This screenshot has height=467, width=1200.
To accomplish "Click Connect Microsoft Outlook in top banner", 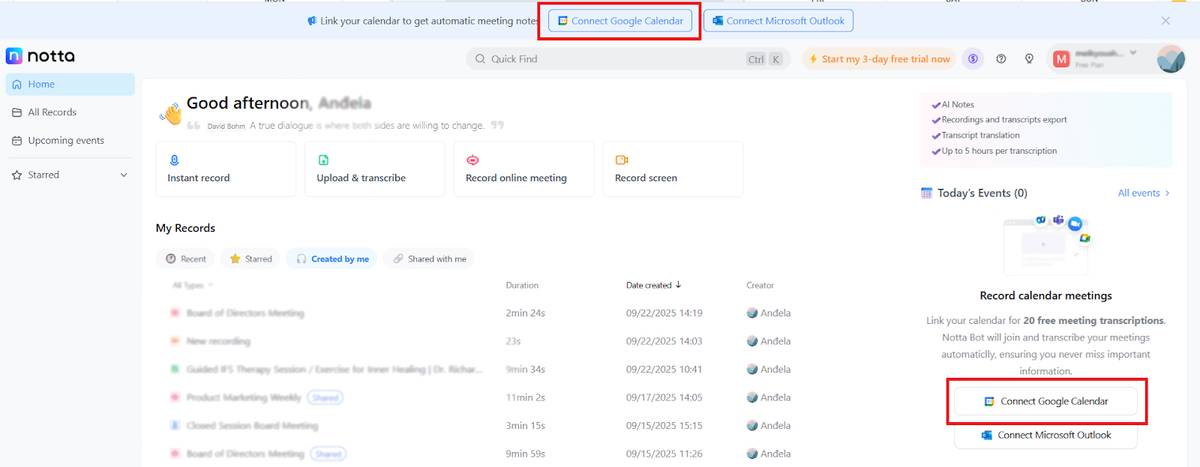I will 778,21.
